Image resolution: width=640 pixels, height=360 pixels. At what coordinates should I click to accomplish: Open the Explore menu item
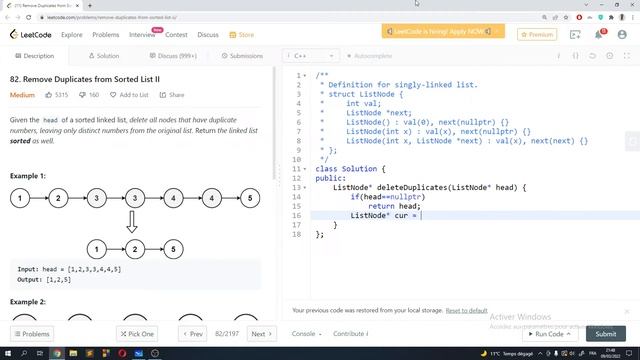(72, 35)
